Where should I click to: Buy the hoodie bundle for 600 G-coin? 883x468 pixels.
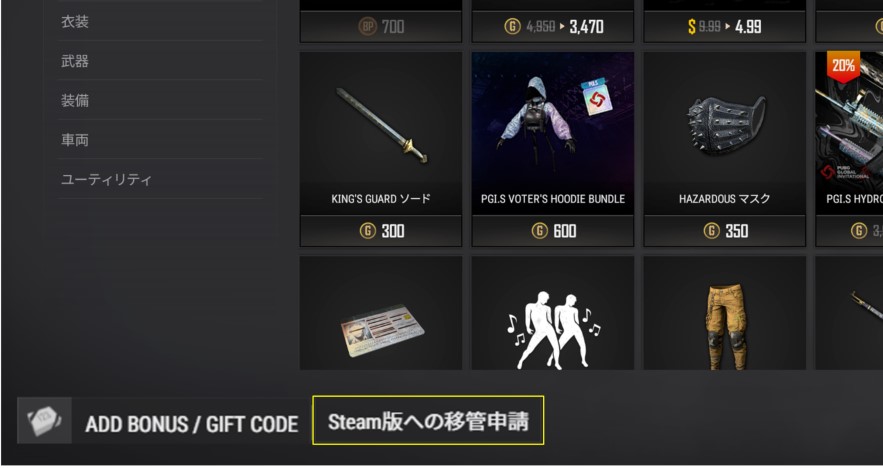tap(552, 231)
